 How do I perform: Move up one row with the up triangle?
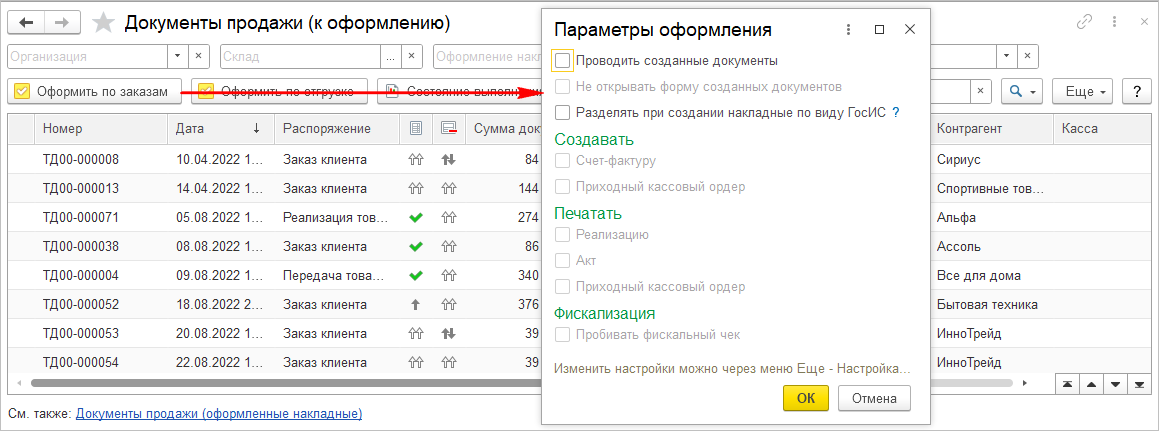pos(1092,384)
